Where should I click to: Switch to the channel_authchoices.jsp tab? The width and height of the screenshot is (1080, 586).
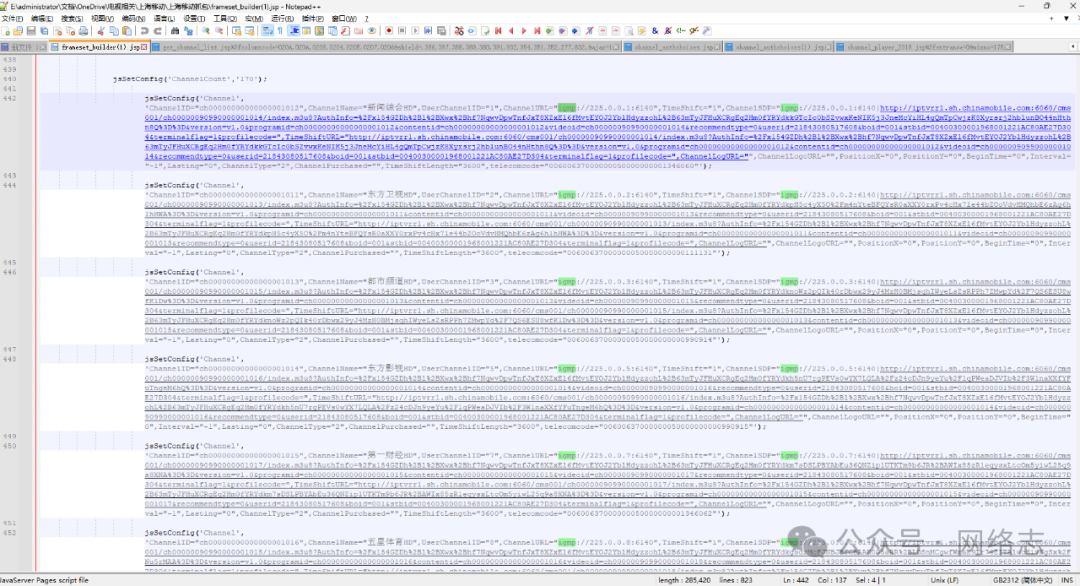pyautogui.click(x=673, y=47)
